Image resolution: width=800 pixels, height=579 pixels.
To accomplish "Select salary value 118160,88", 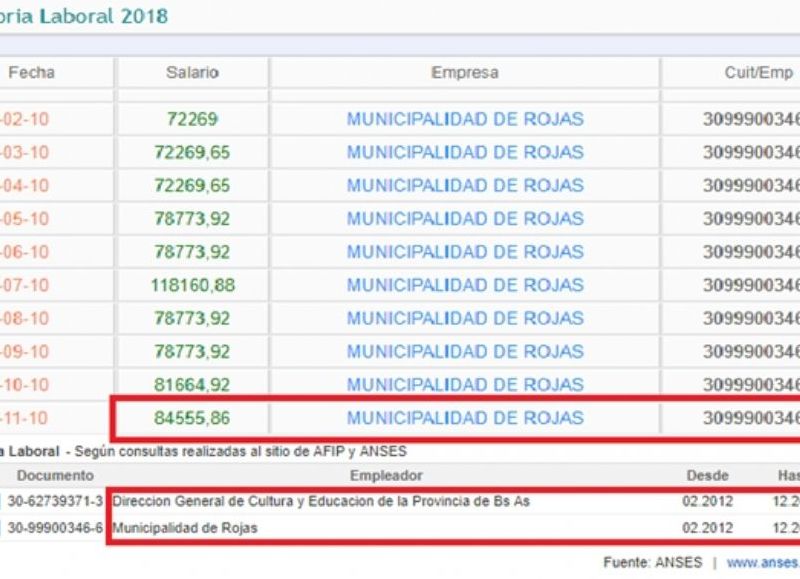I will point(193,285).
